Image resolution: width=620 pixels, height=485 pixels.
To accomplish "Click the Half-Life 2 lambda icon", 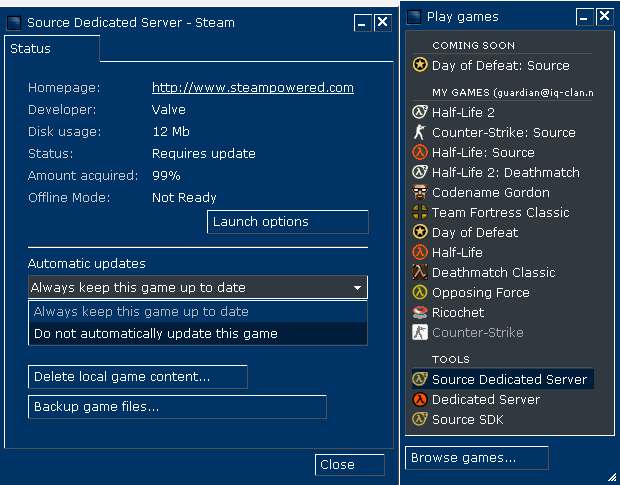I will click(420, 112).
